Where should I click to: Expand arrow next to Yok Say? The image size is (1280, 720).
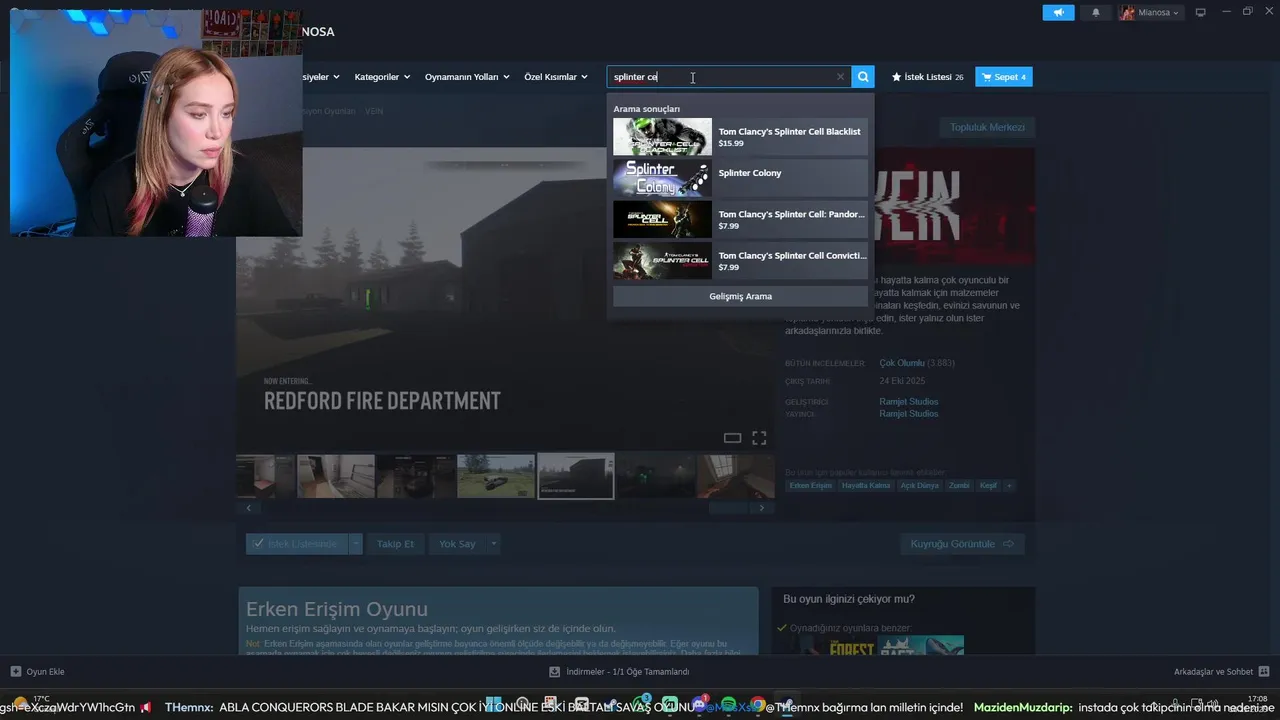[493, 544]
